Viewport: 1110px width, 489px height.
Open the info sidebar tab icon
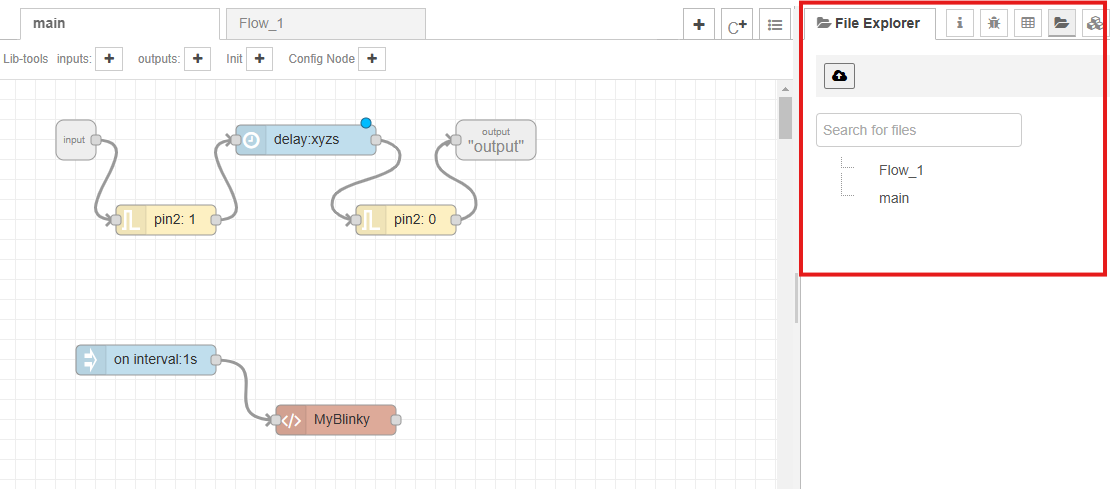point(960,23)
